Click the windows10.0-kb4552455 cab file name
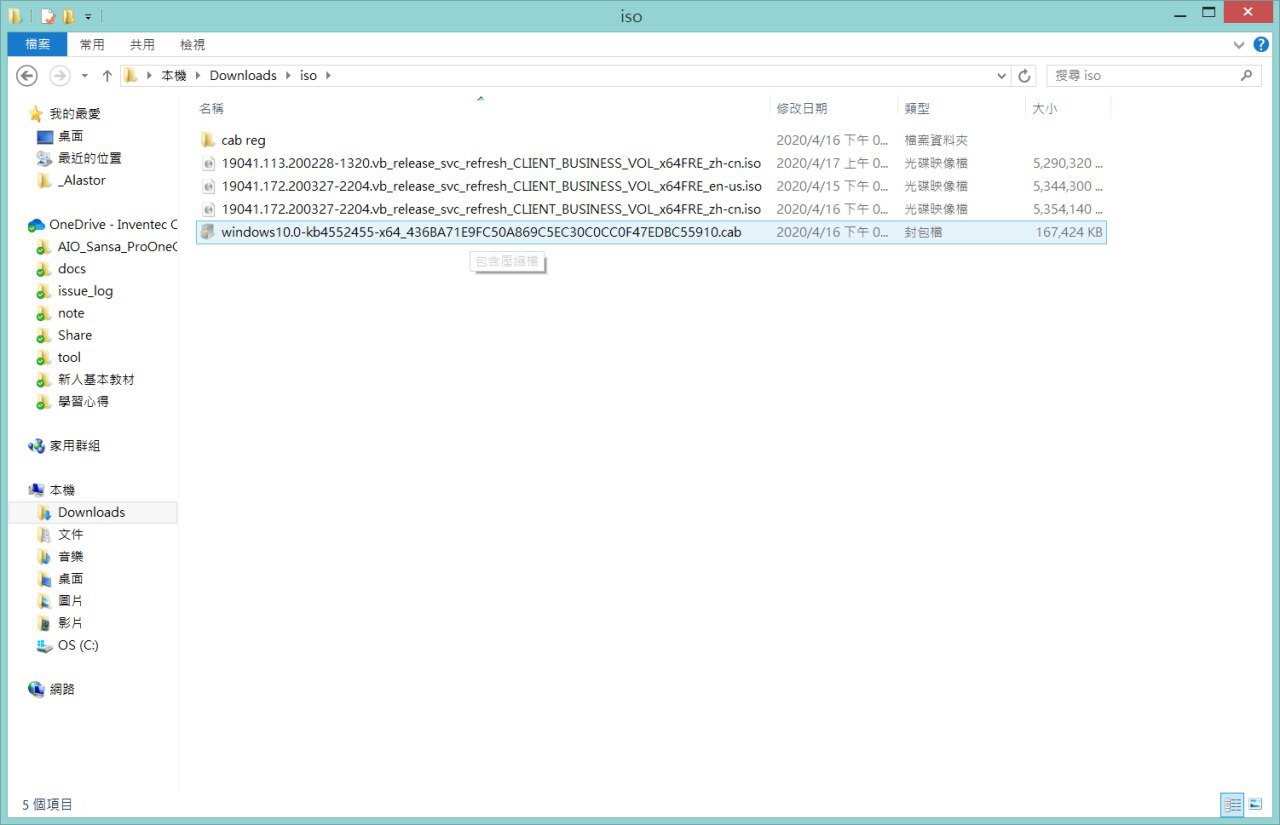The width and height of the screenshot is (1280, 825). 481,232
